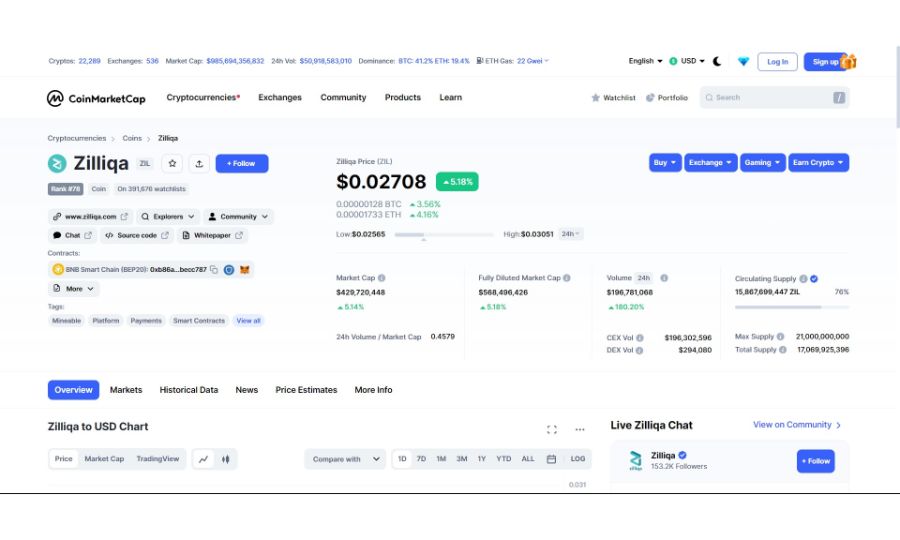Screen dimensions: 900x540
Task: Open 24h price range dropdown
Action: click(x=571, y=234)
